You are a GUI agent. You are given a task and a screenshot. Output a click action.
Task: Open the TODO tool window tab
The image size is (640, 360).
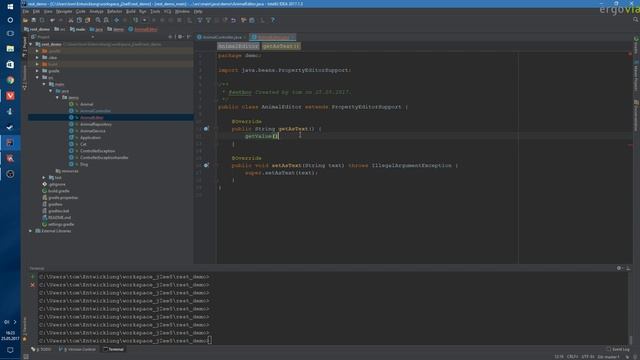(x=41, y=349)
